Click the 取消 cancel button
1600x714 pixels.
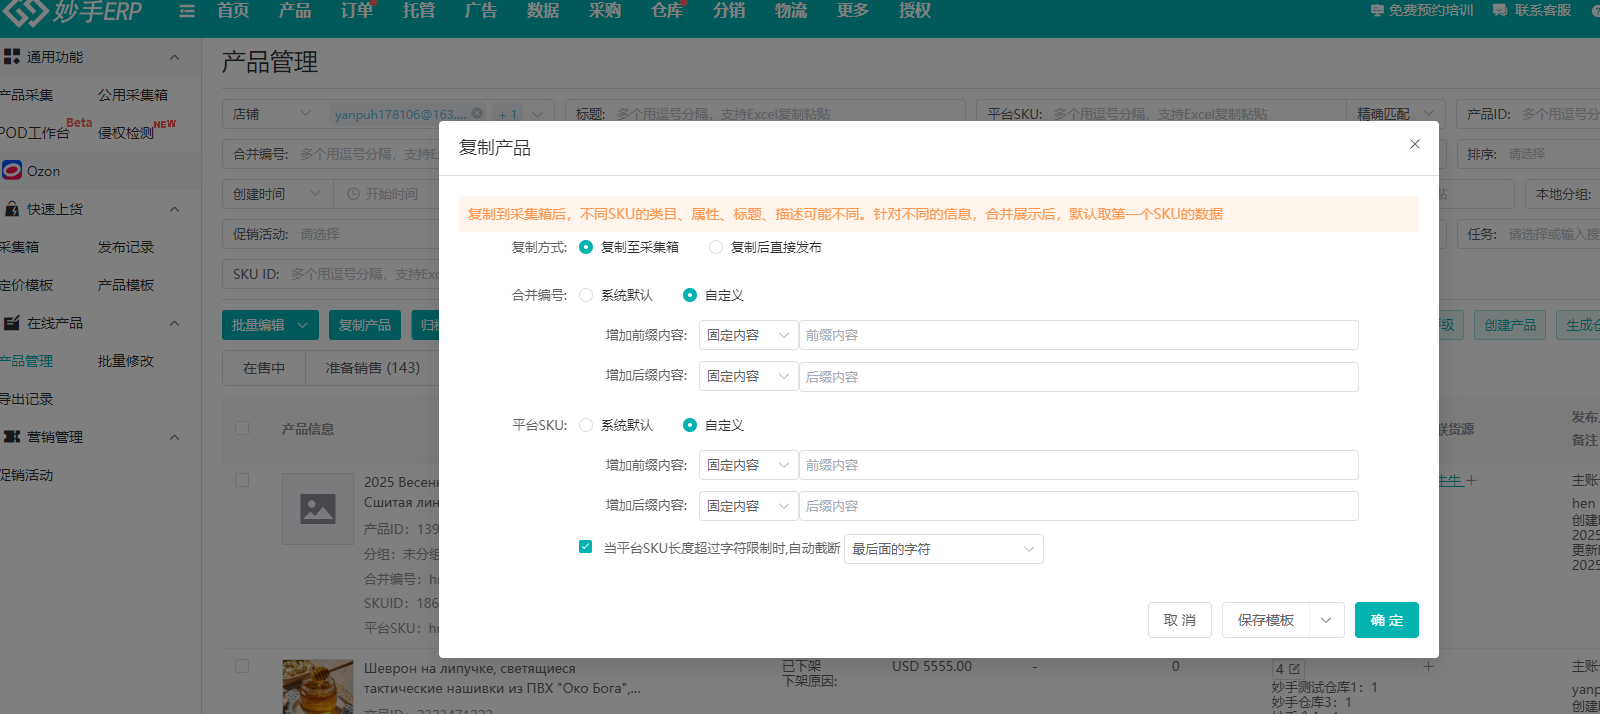pos(1179,620)
